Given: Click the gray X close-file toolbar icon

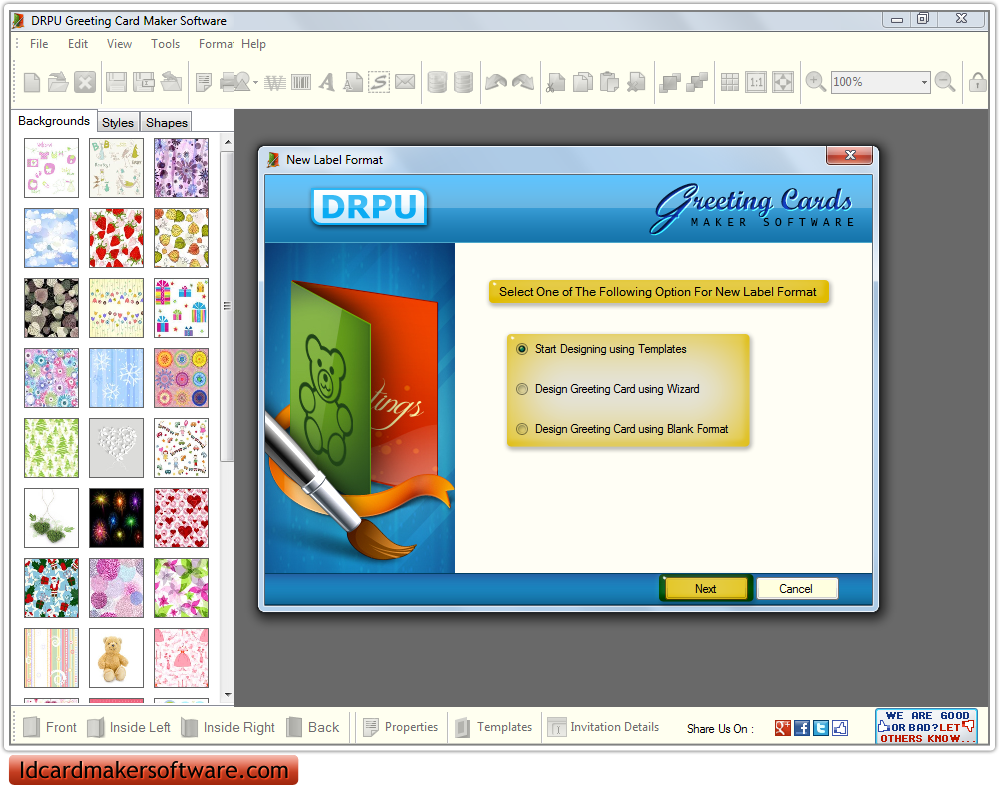Looking at the screenshot, I should point(85,82).
